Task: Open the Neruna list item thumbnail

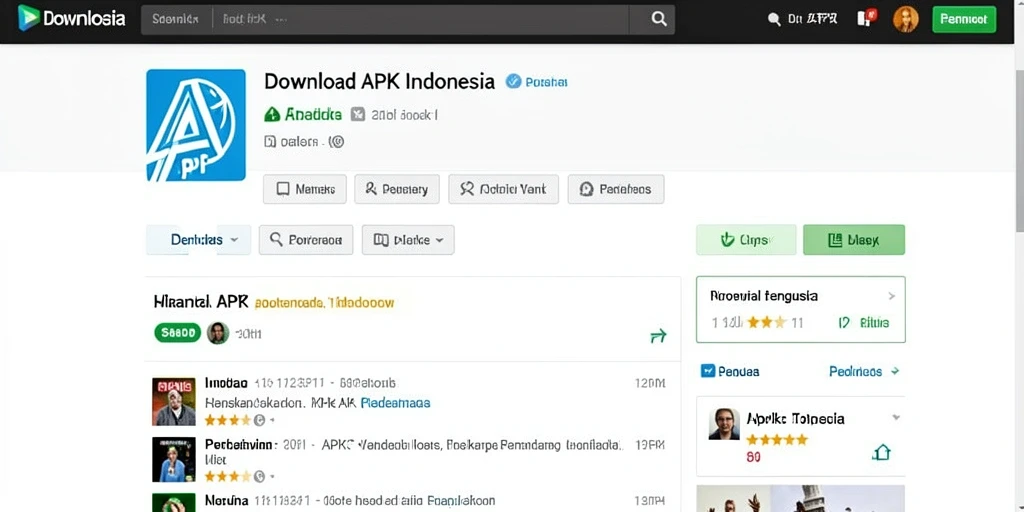Action: click(x=174, y=502)
